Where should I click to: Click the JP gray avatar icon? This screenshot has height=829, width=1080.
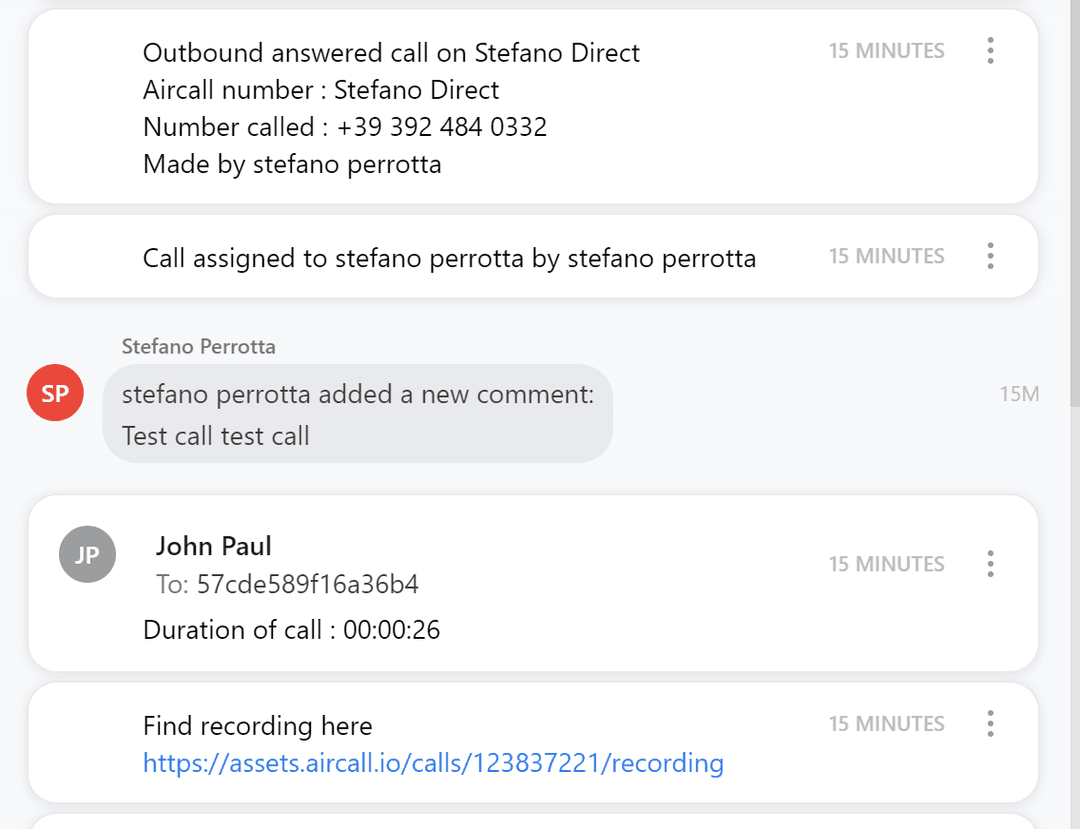pyautogui.click(x=87, y=554)
